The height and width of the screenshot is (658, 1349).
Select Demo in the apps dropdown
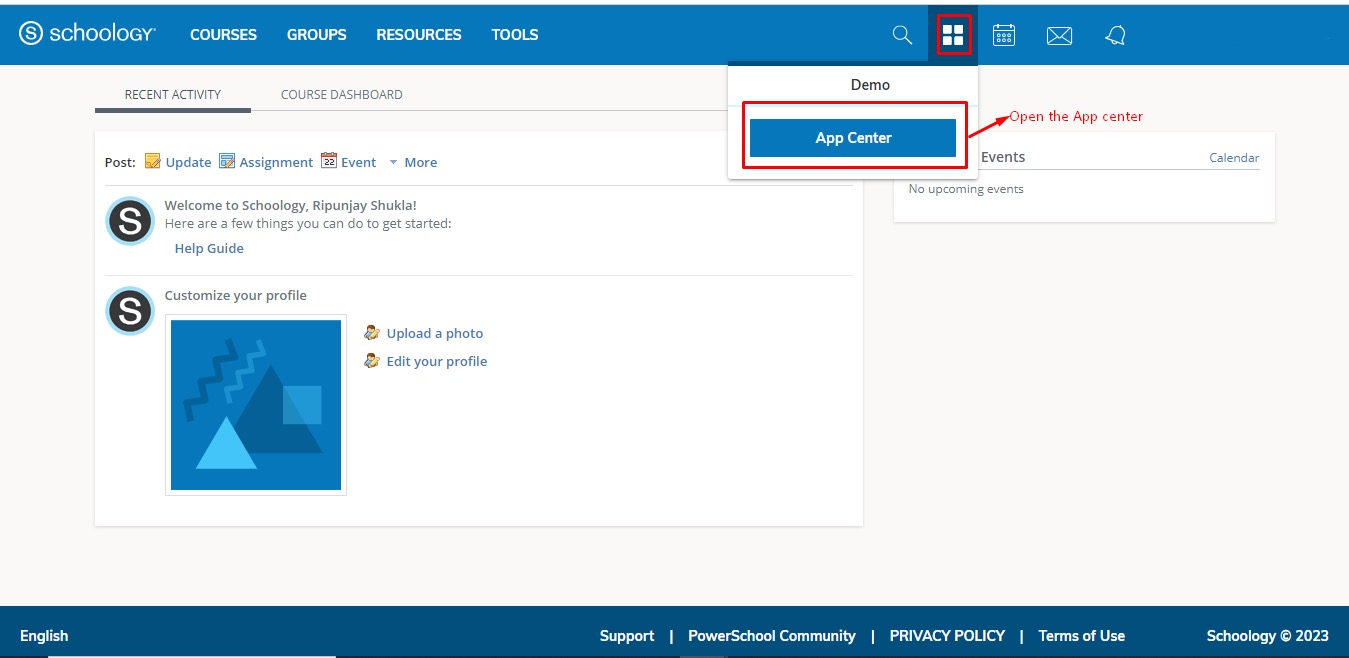(870, 85)
